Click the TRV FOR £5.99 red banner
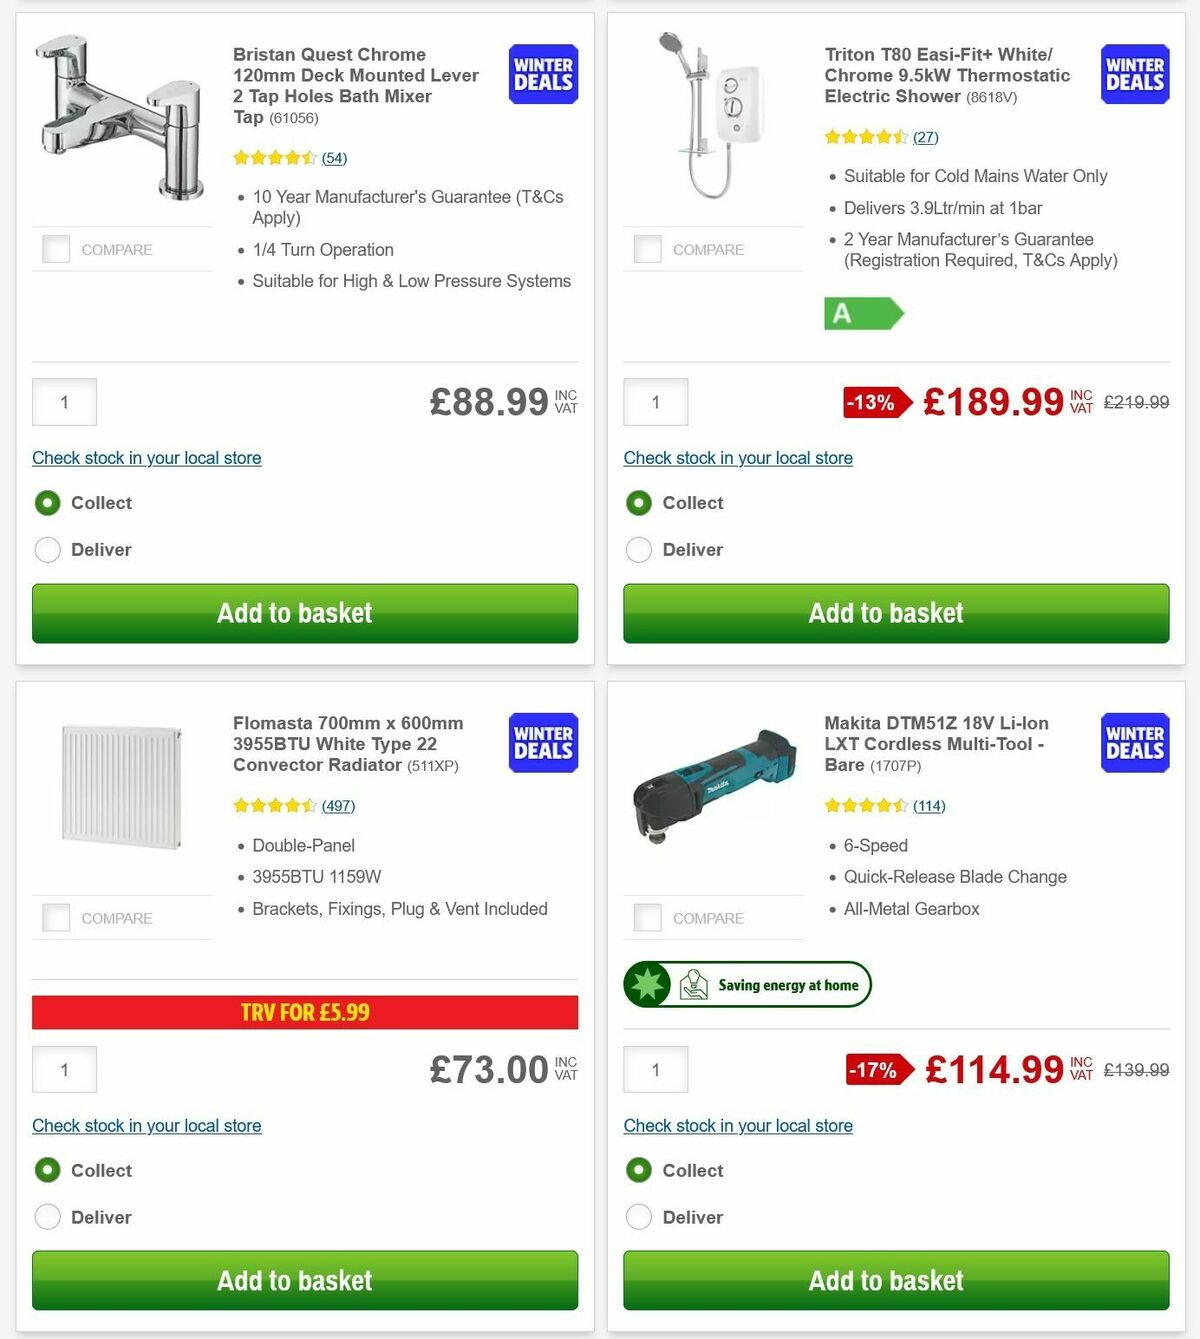 click(304, 1012)
